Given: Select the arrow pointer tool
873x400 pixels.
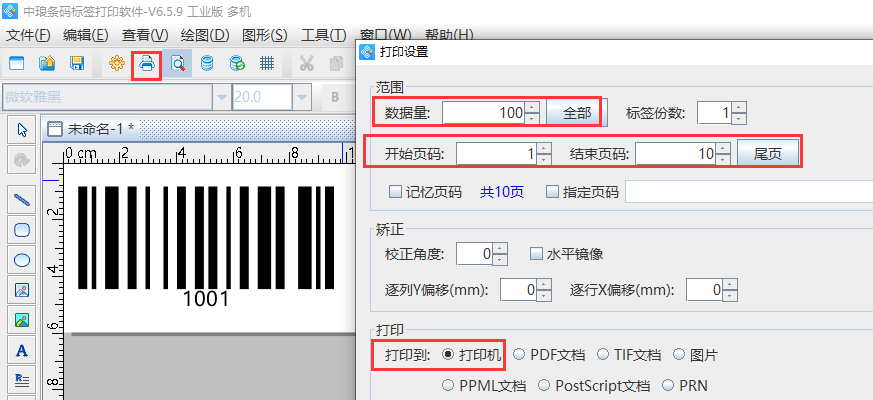Looking at the screenshot, I should [x=22, y=130].
